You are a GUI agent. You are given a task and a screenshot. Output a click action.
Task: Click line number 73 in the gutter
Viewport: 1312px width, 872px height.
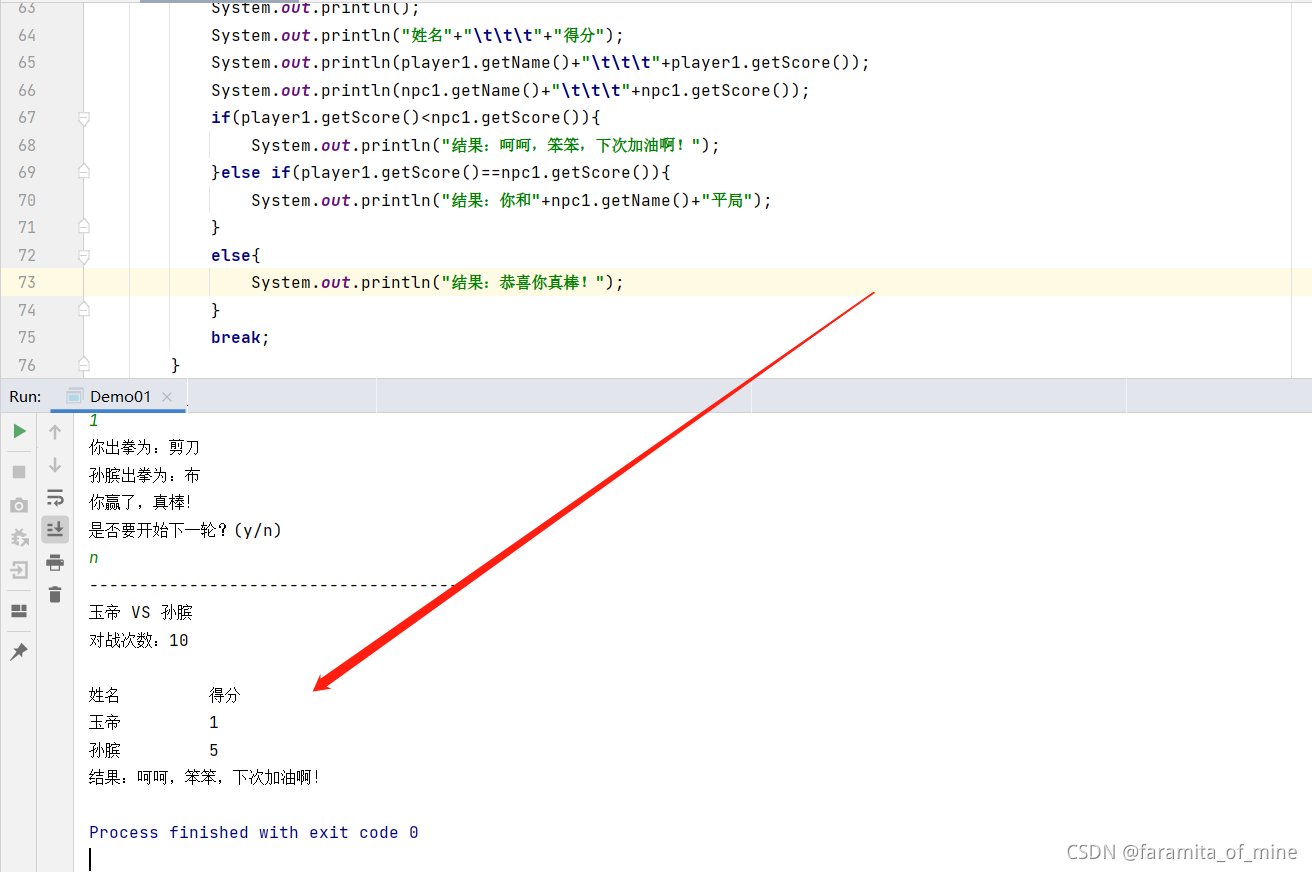coord(26,282)
